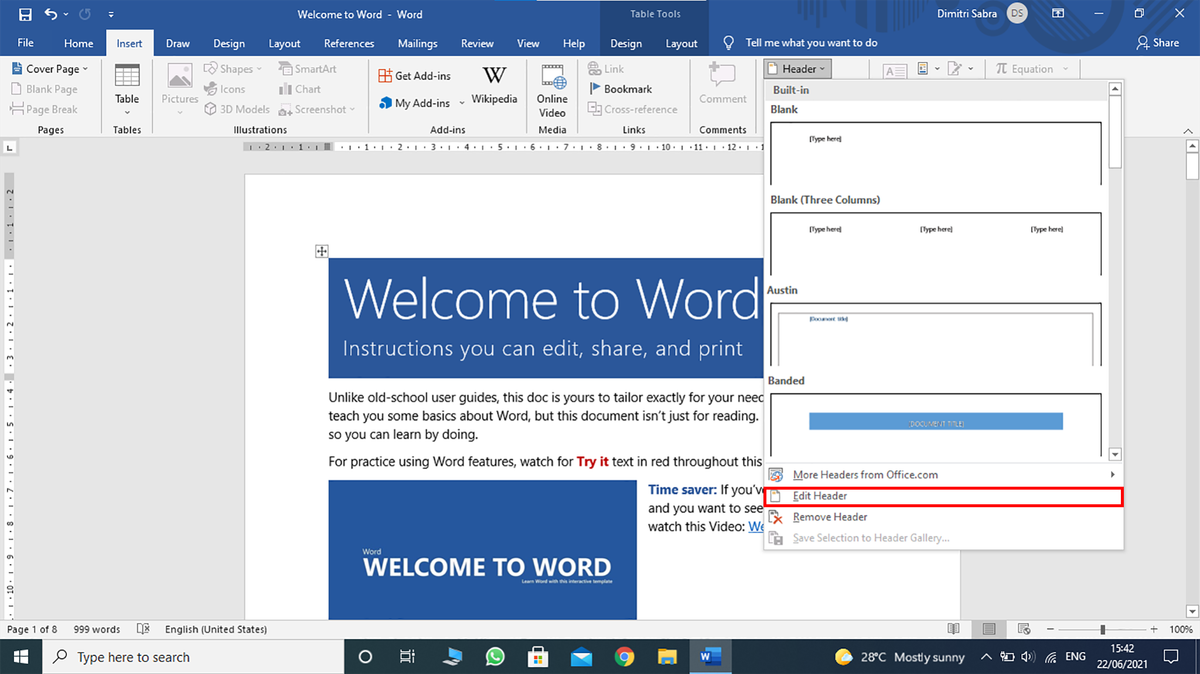The width and height of the screenshot is (1200, 674).
Task: Click the Share button
Action: coord(1158,43)
